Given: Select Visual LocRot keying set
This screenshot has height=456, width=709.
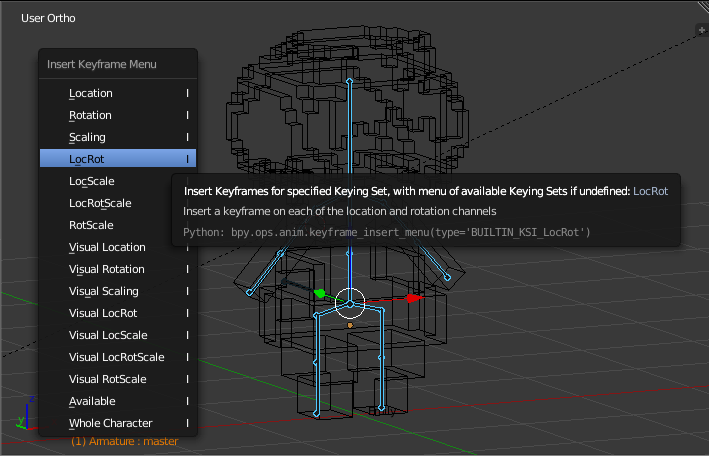Looking at the screenshot, I should pos(118,313).
